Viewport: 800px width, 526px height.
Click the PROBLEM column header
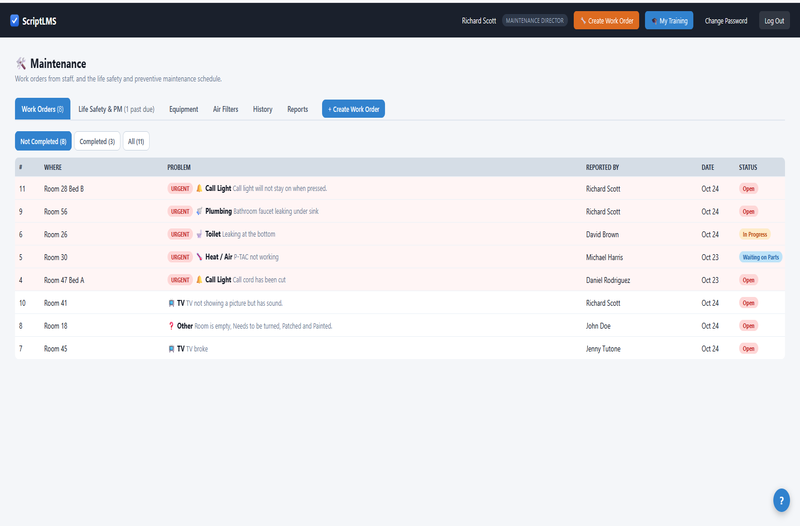click(179, 167)
